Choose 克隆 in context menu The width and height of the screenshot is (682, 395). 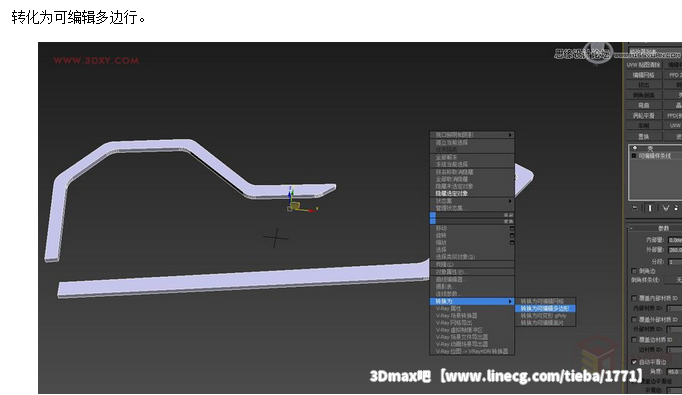[472, 264]
